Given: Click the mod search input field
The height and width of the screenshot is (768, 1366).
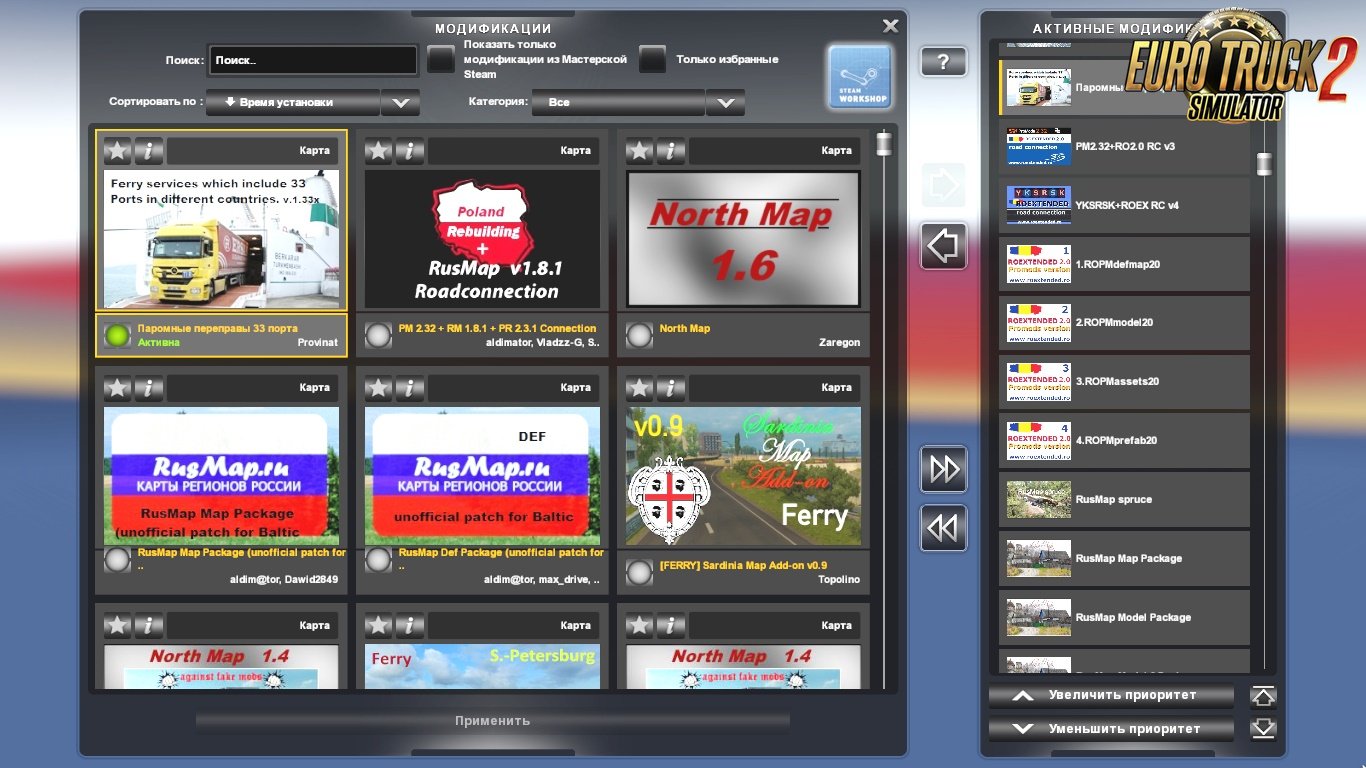Looking at the screenshot, I should pyautogui.click(x=312, y=60).
